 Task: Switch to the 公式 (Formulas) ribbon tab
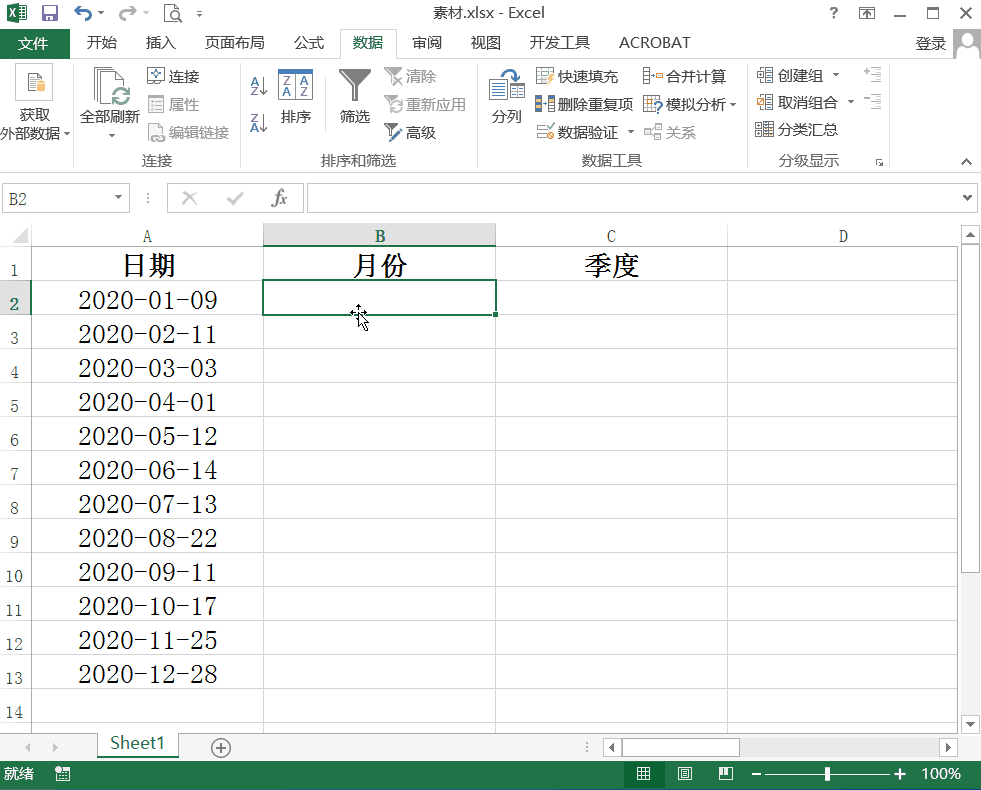tap(309, 43)
